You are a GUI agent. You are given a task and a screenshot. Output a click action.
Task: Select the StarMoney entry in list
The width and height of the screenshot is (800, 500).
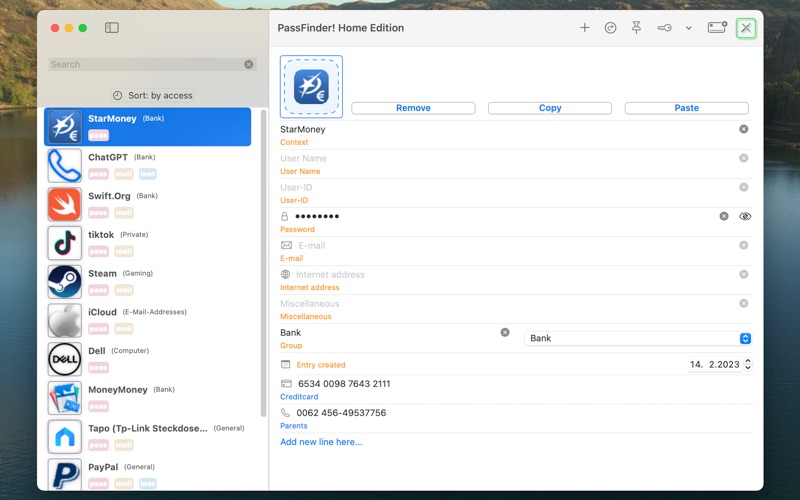(147, 127)
